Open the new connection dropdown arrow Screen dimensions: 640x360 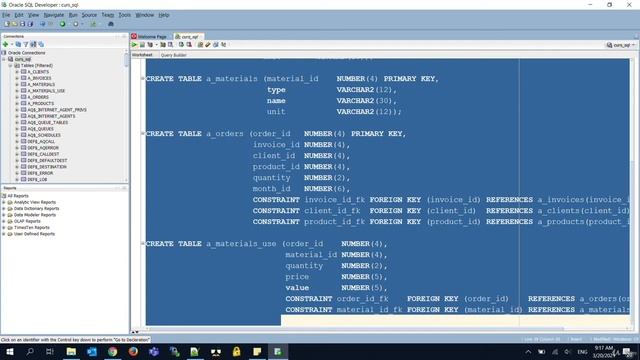pos(12,44)
